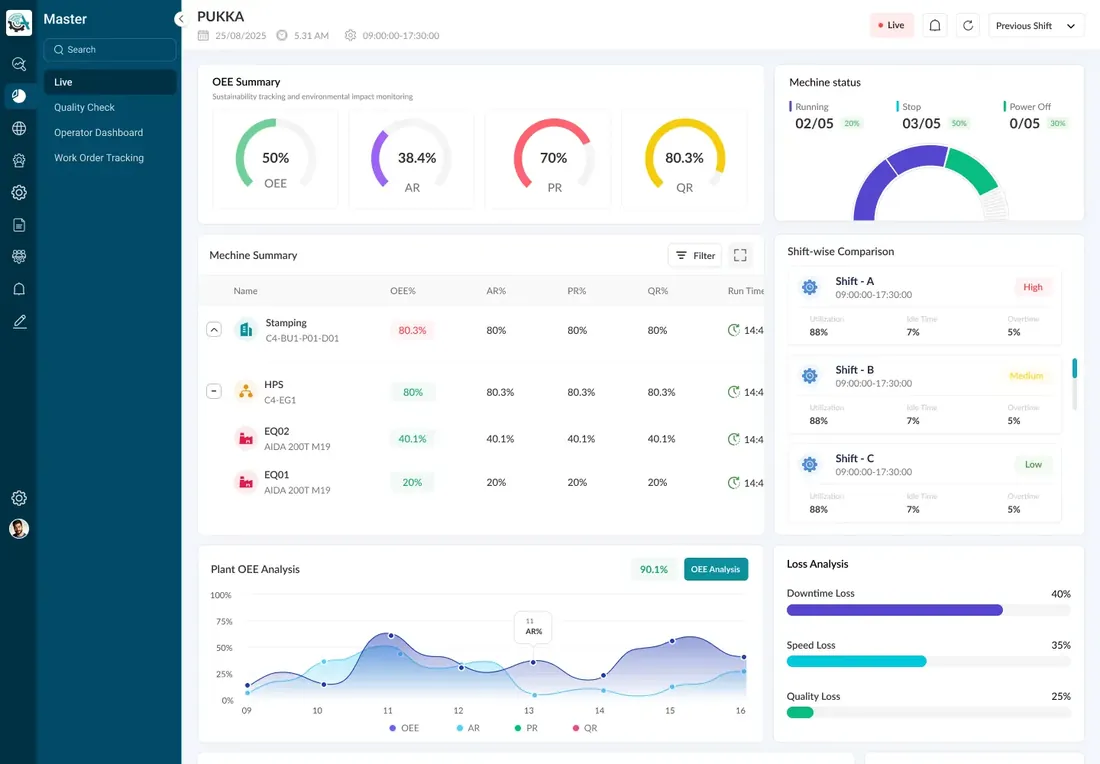1100x764 pixels.
Task: Click the OEE Analysis button
Action: (x=716, y=569)
